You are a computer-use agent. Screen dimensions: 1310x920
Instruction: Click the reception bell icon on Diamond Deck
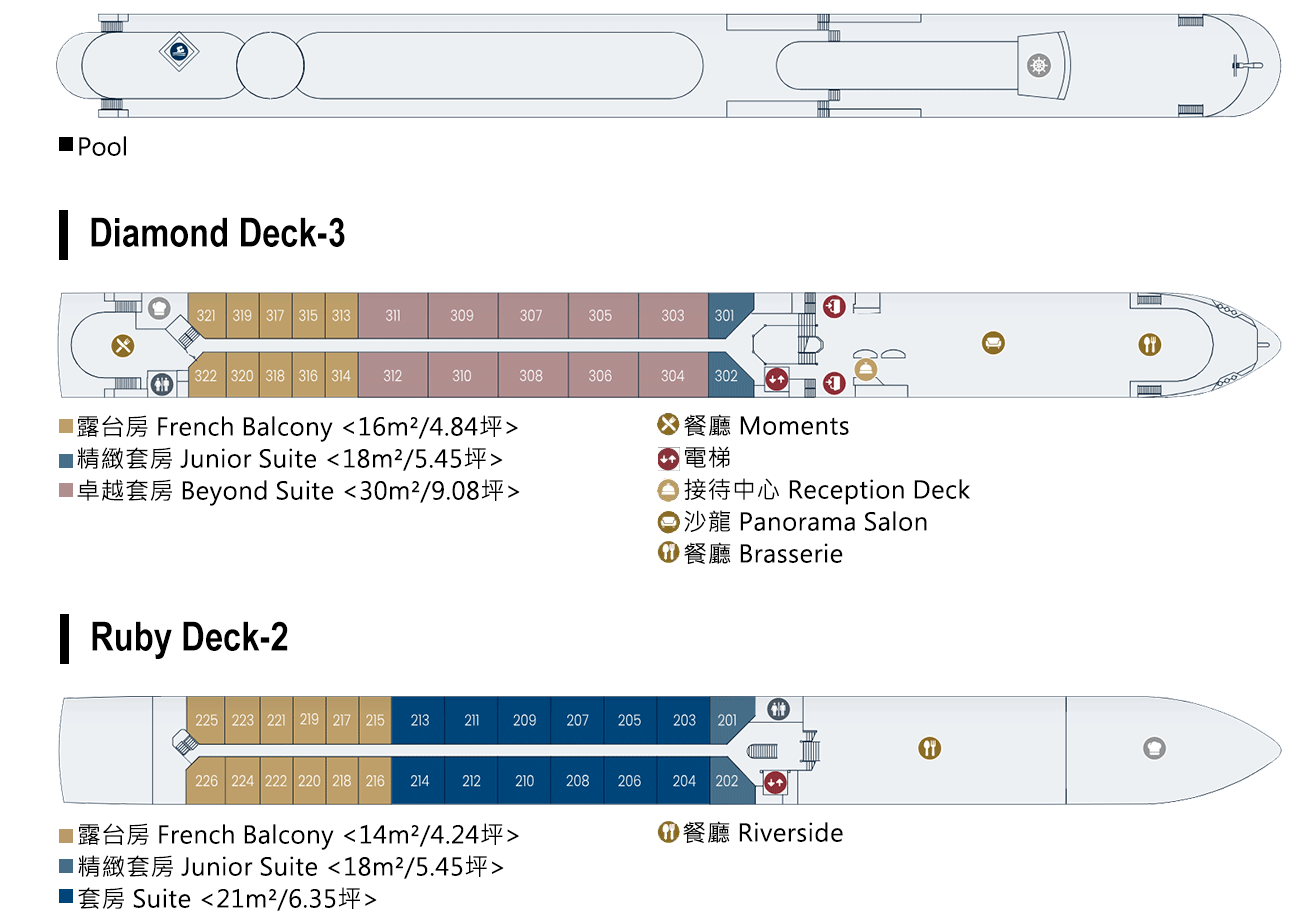click(865, 370)
